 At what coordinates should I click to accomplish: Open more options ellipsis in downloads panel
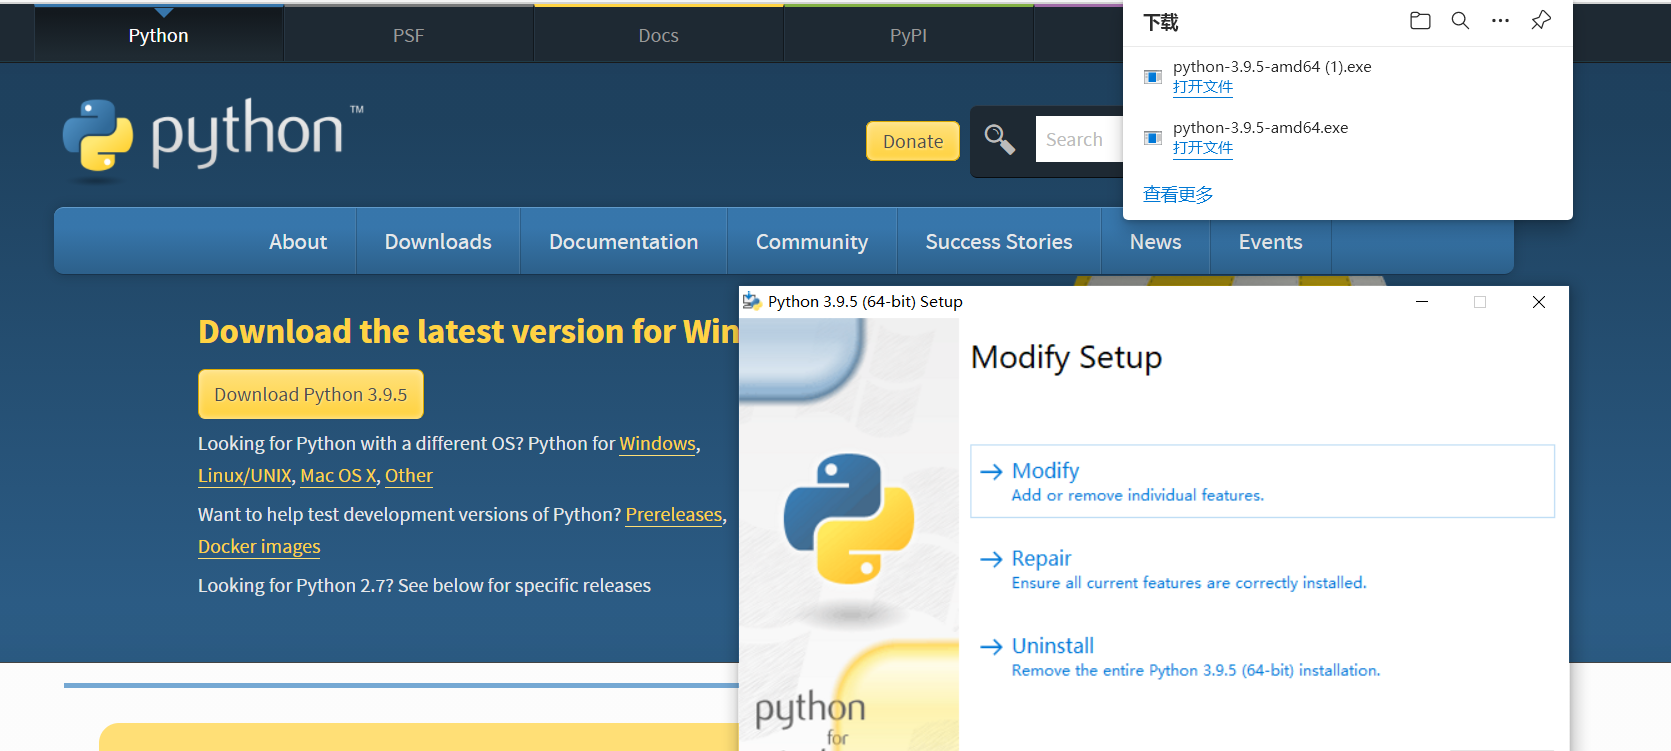[1500, 21]
